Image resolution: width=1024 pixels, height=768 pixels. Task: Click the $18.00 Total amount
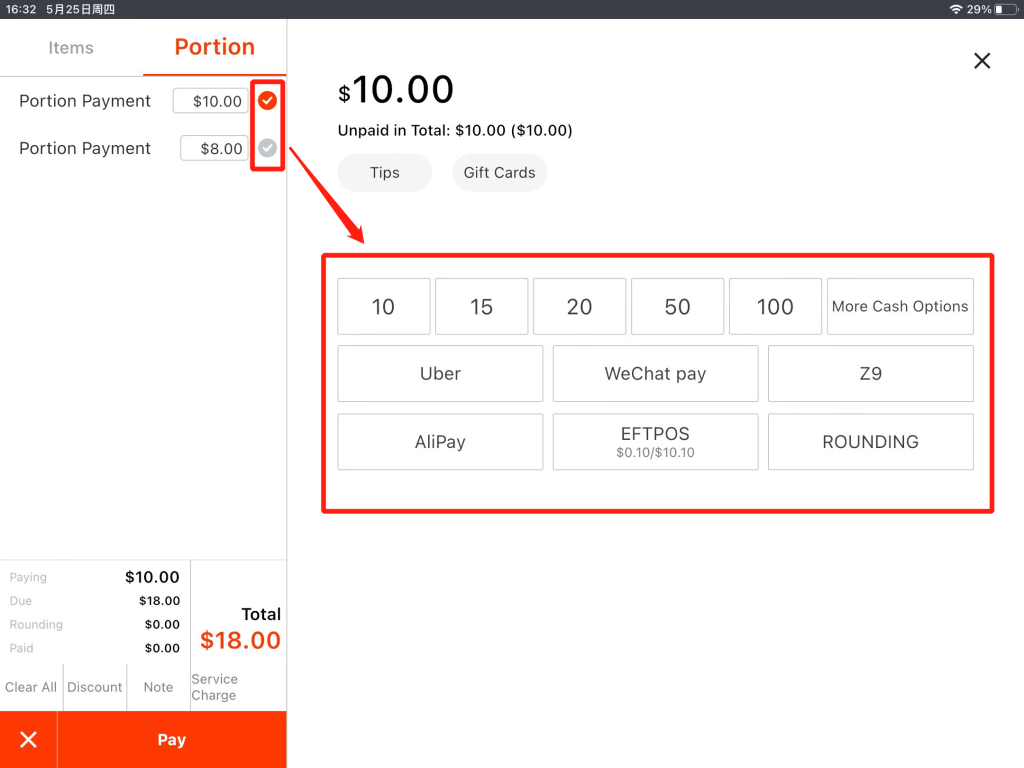[240, 640]
